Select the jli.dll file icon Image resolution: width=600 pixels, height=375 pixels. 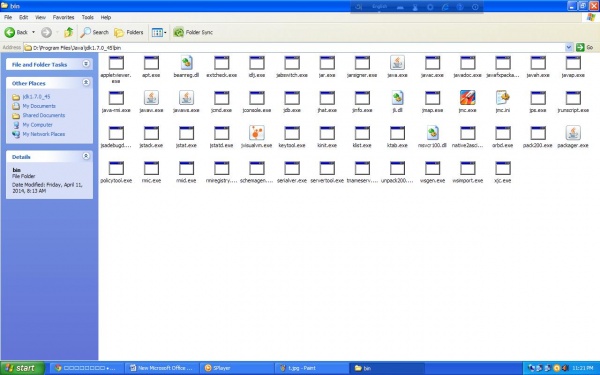397,98
